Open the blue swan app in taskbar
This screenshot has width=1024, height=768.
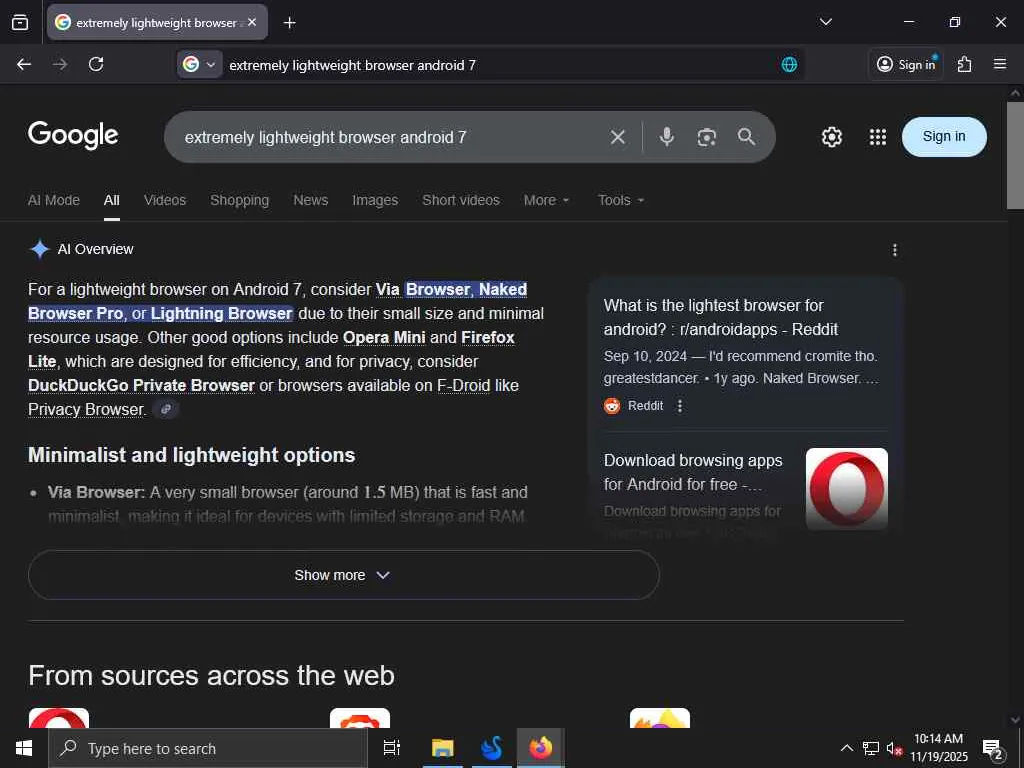[491, 748]
